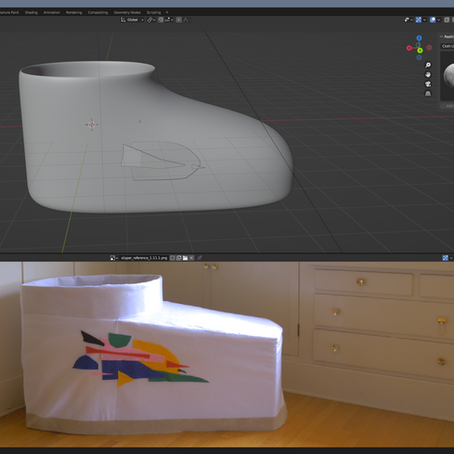This screenshot has height=454, width=454.
Task: Click the zoom view magnifier icon
Action: 428,65
